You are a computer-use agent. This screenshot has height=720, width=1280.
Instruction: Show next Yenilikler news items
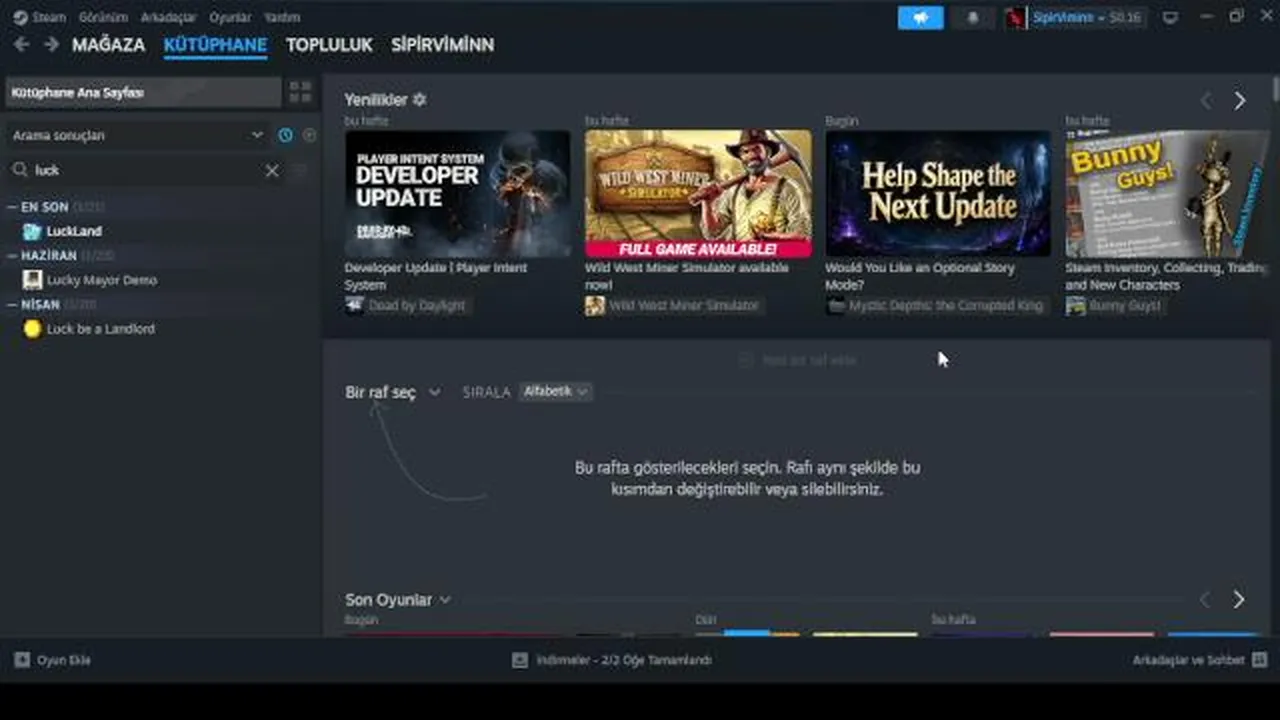1240,100
